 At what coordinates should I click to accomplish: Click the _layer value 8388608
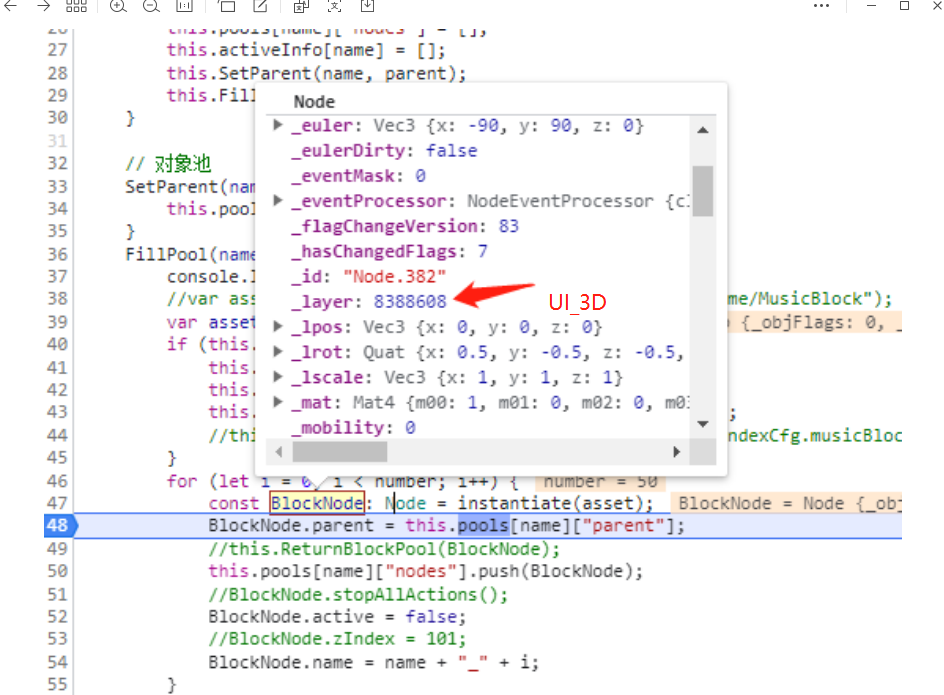pos(410,301)
